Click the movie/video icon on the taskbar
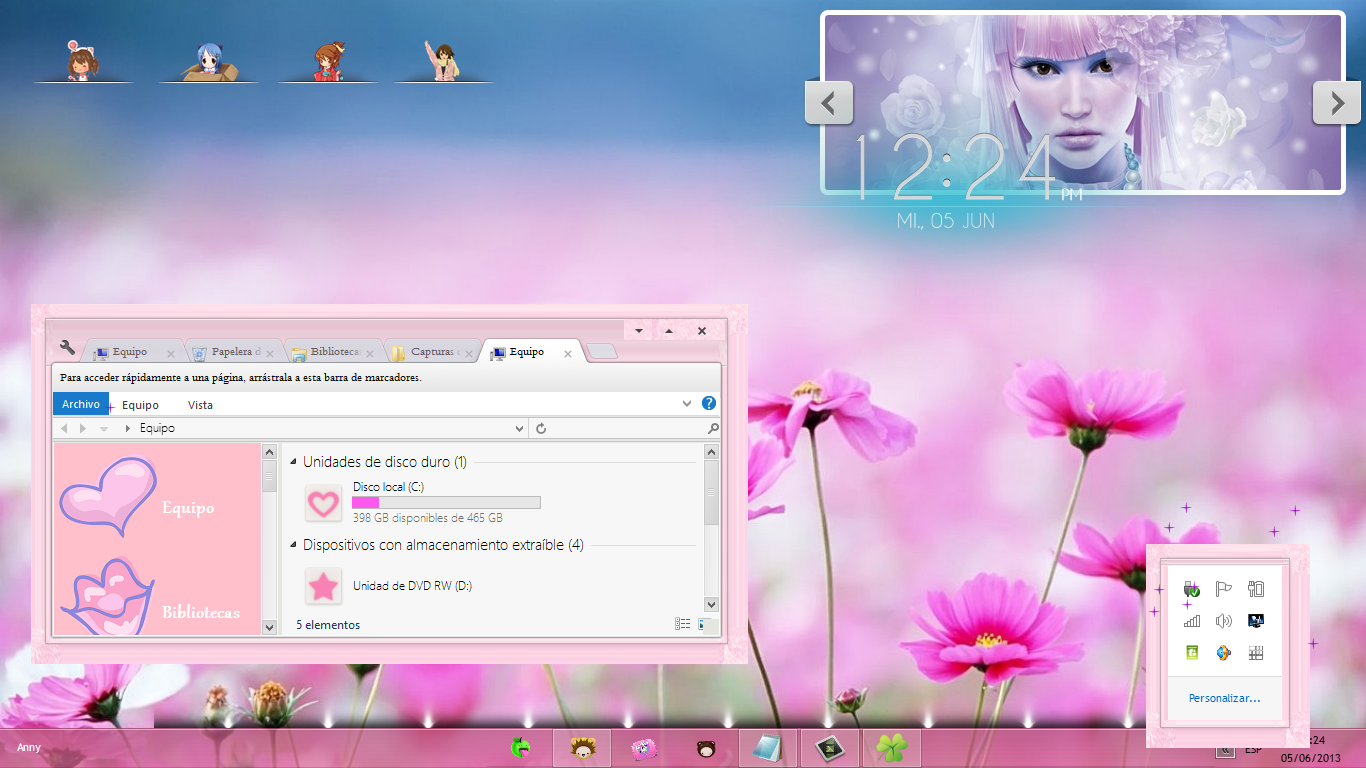This screenshot has width=1366, height=768. tap(828, 746)
